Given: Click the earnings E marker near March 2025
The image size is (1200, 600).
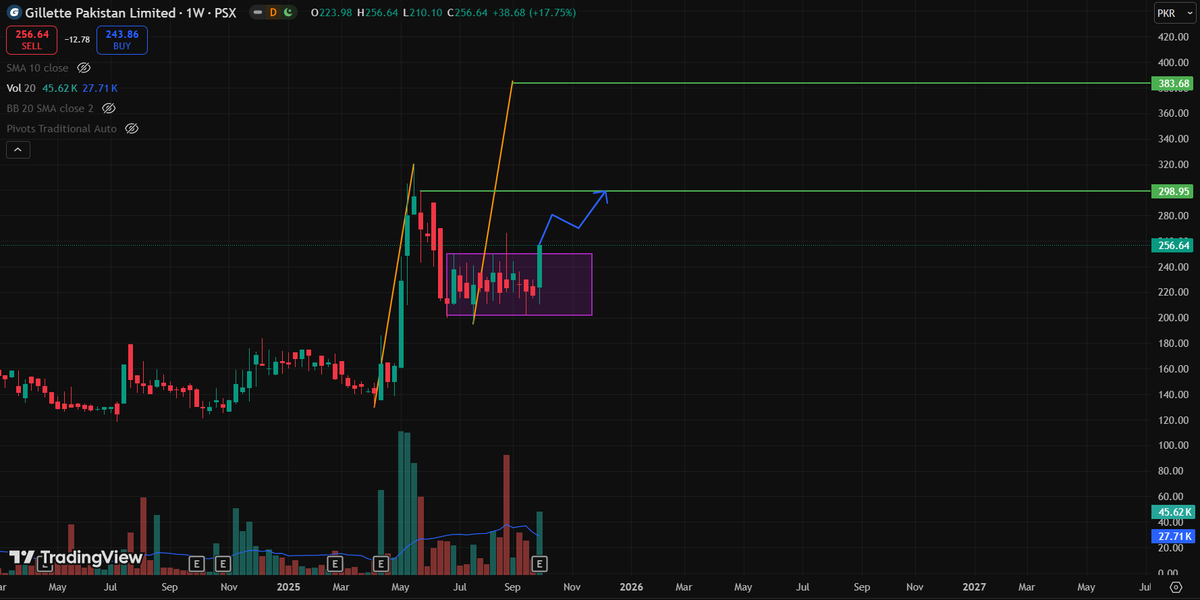Looking at the screenshot, I should click(x=334, y=563).
